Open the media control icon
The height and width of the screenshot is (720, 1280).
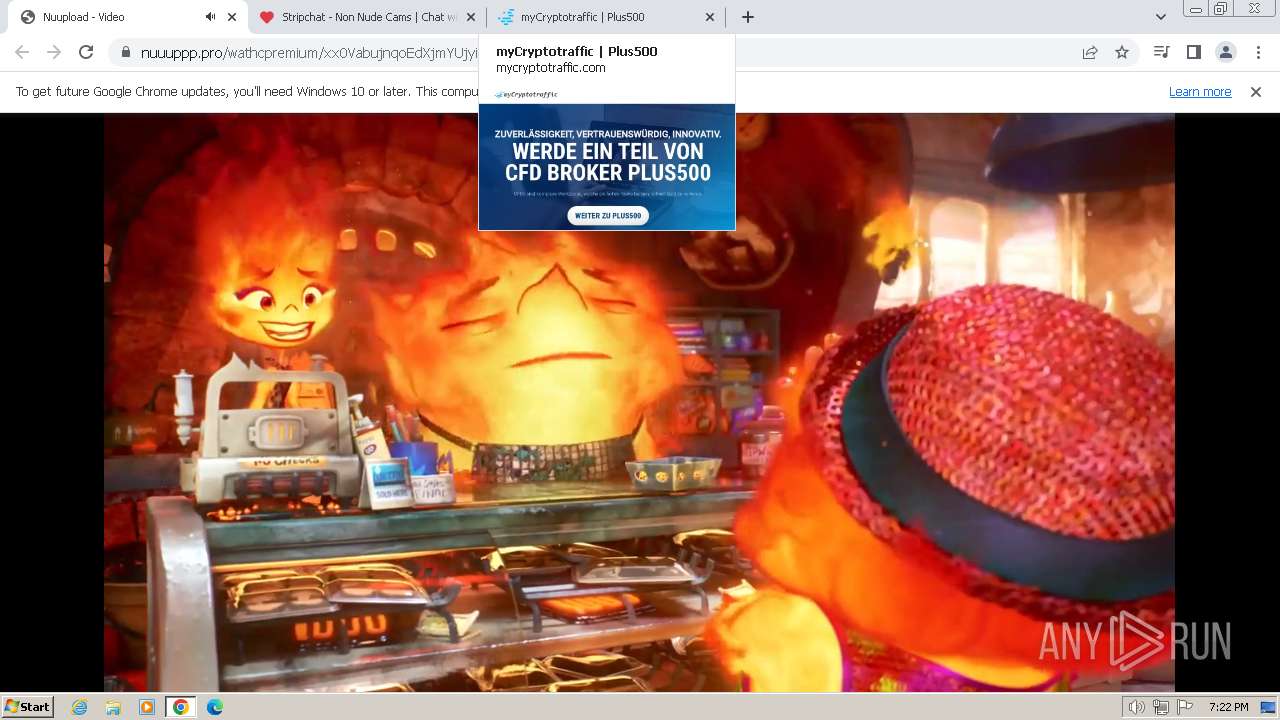[1161, 52]
